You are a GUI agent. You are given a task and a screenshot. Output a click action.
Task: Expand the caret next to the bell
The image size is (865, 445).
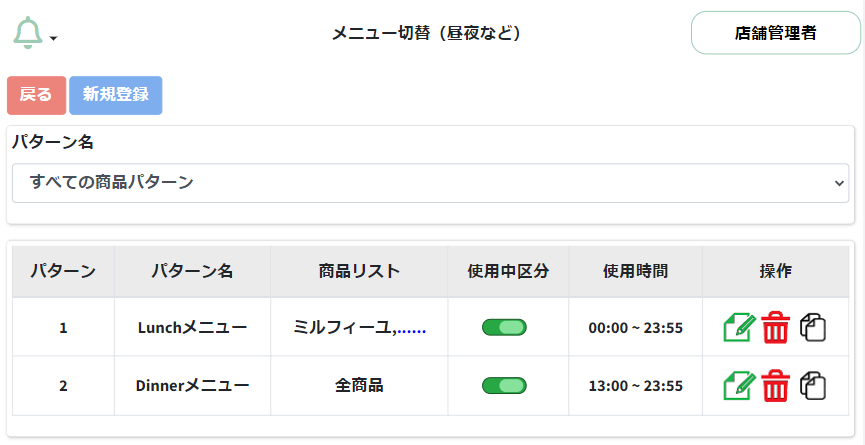[x=54, y=39]
